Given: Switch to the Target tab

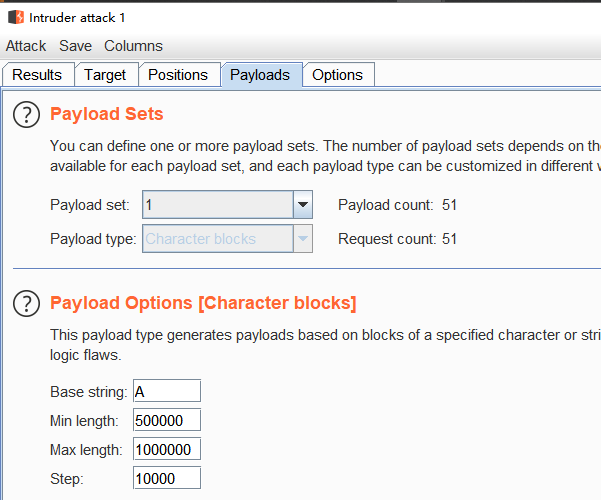Looking at the screenshot, I should click(105, 75).
